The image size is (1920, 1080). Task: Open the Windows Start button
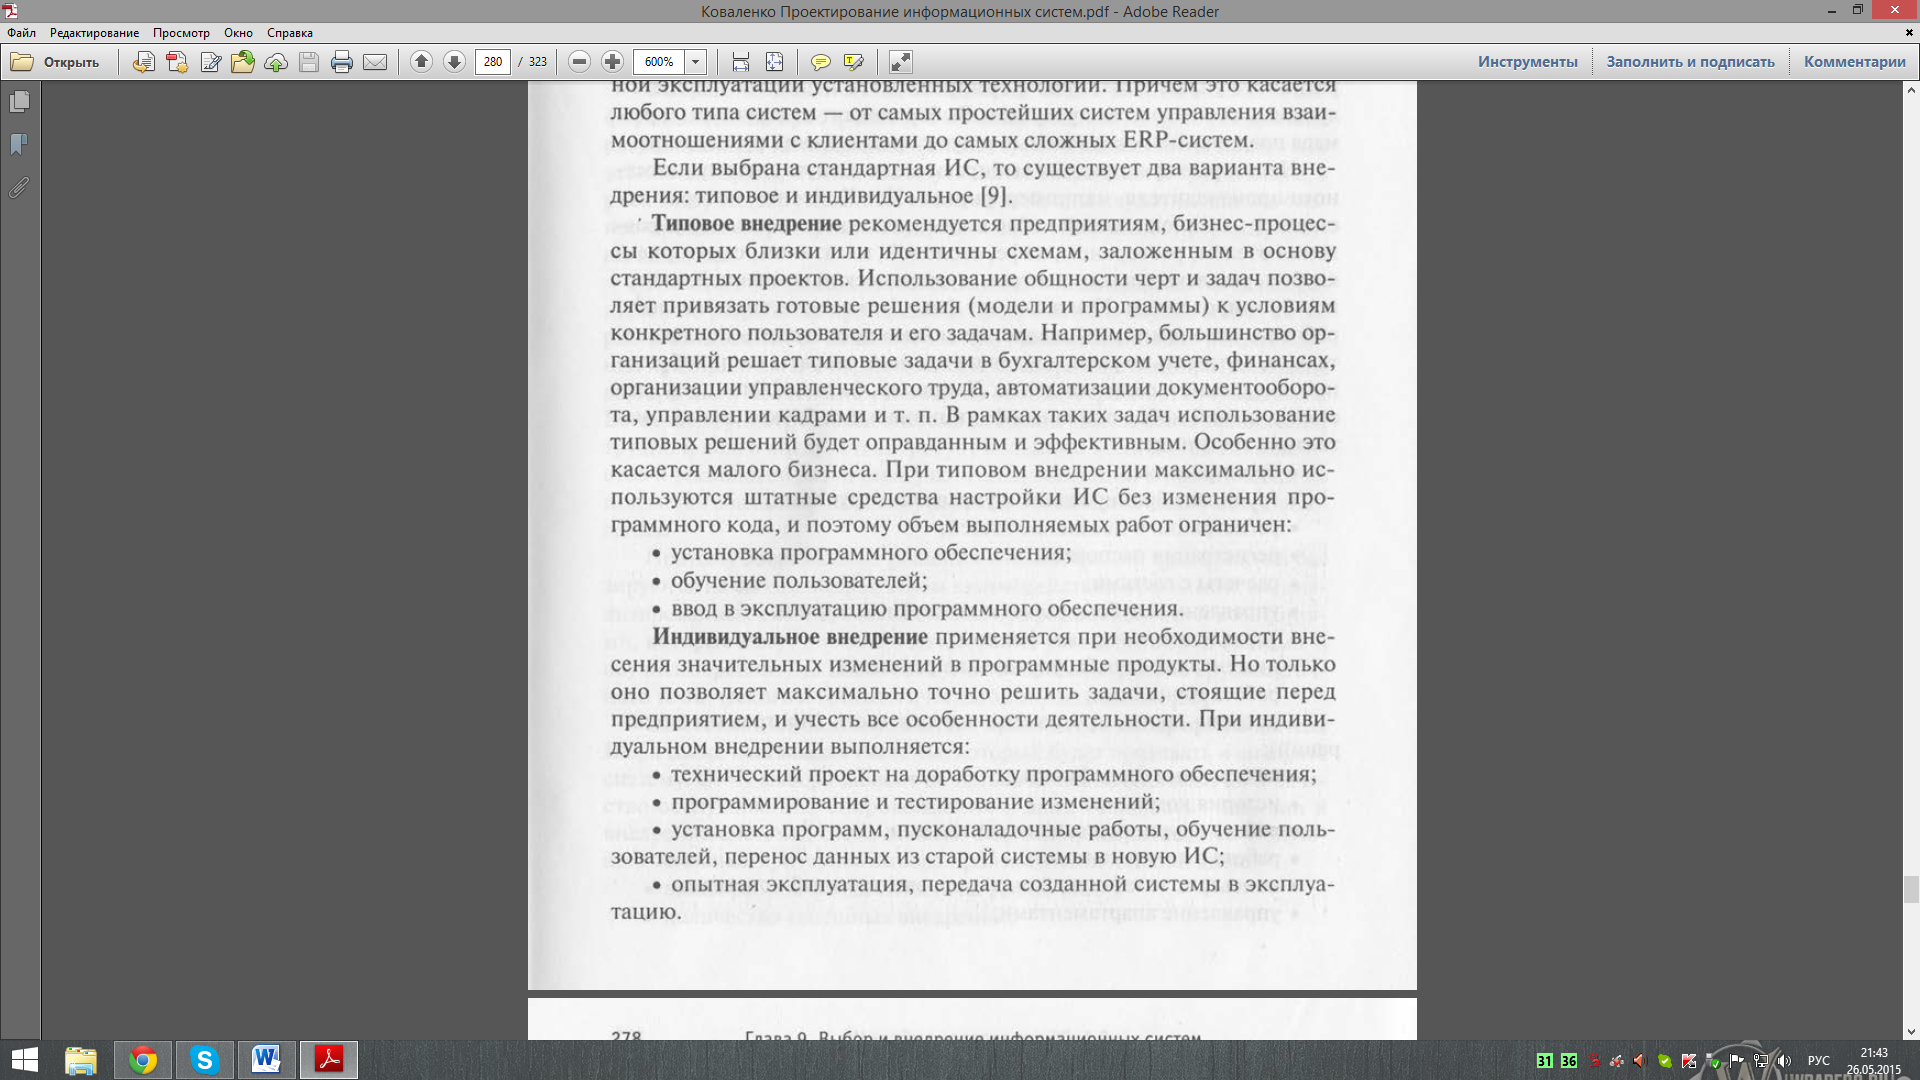(25, 1060)
